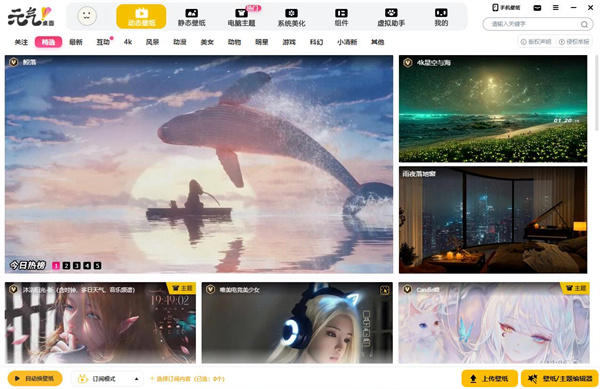Click the 上传壁纸 upload button
Screen dimensions: 600x389
(489, 378)
